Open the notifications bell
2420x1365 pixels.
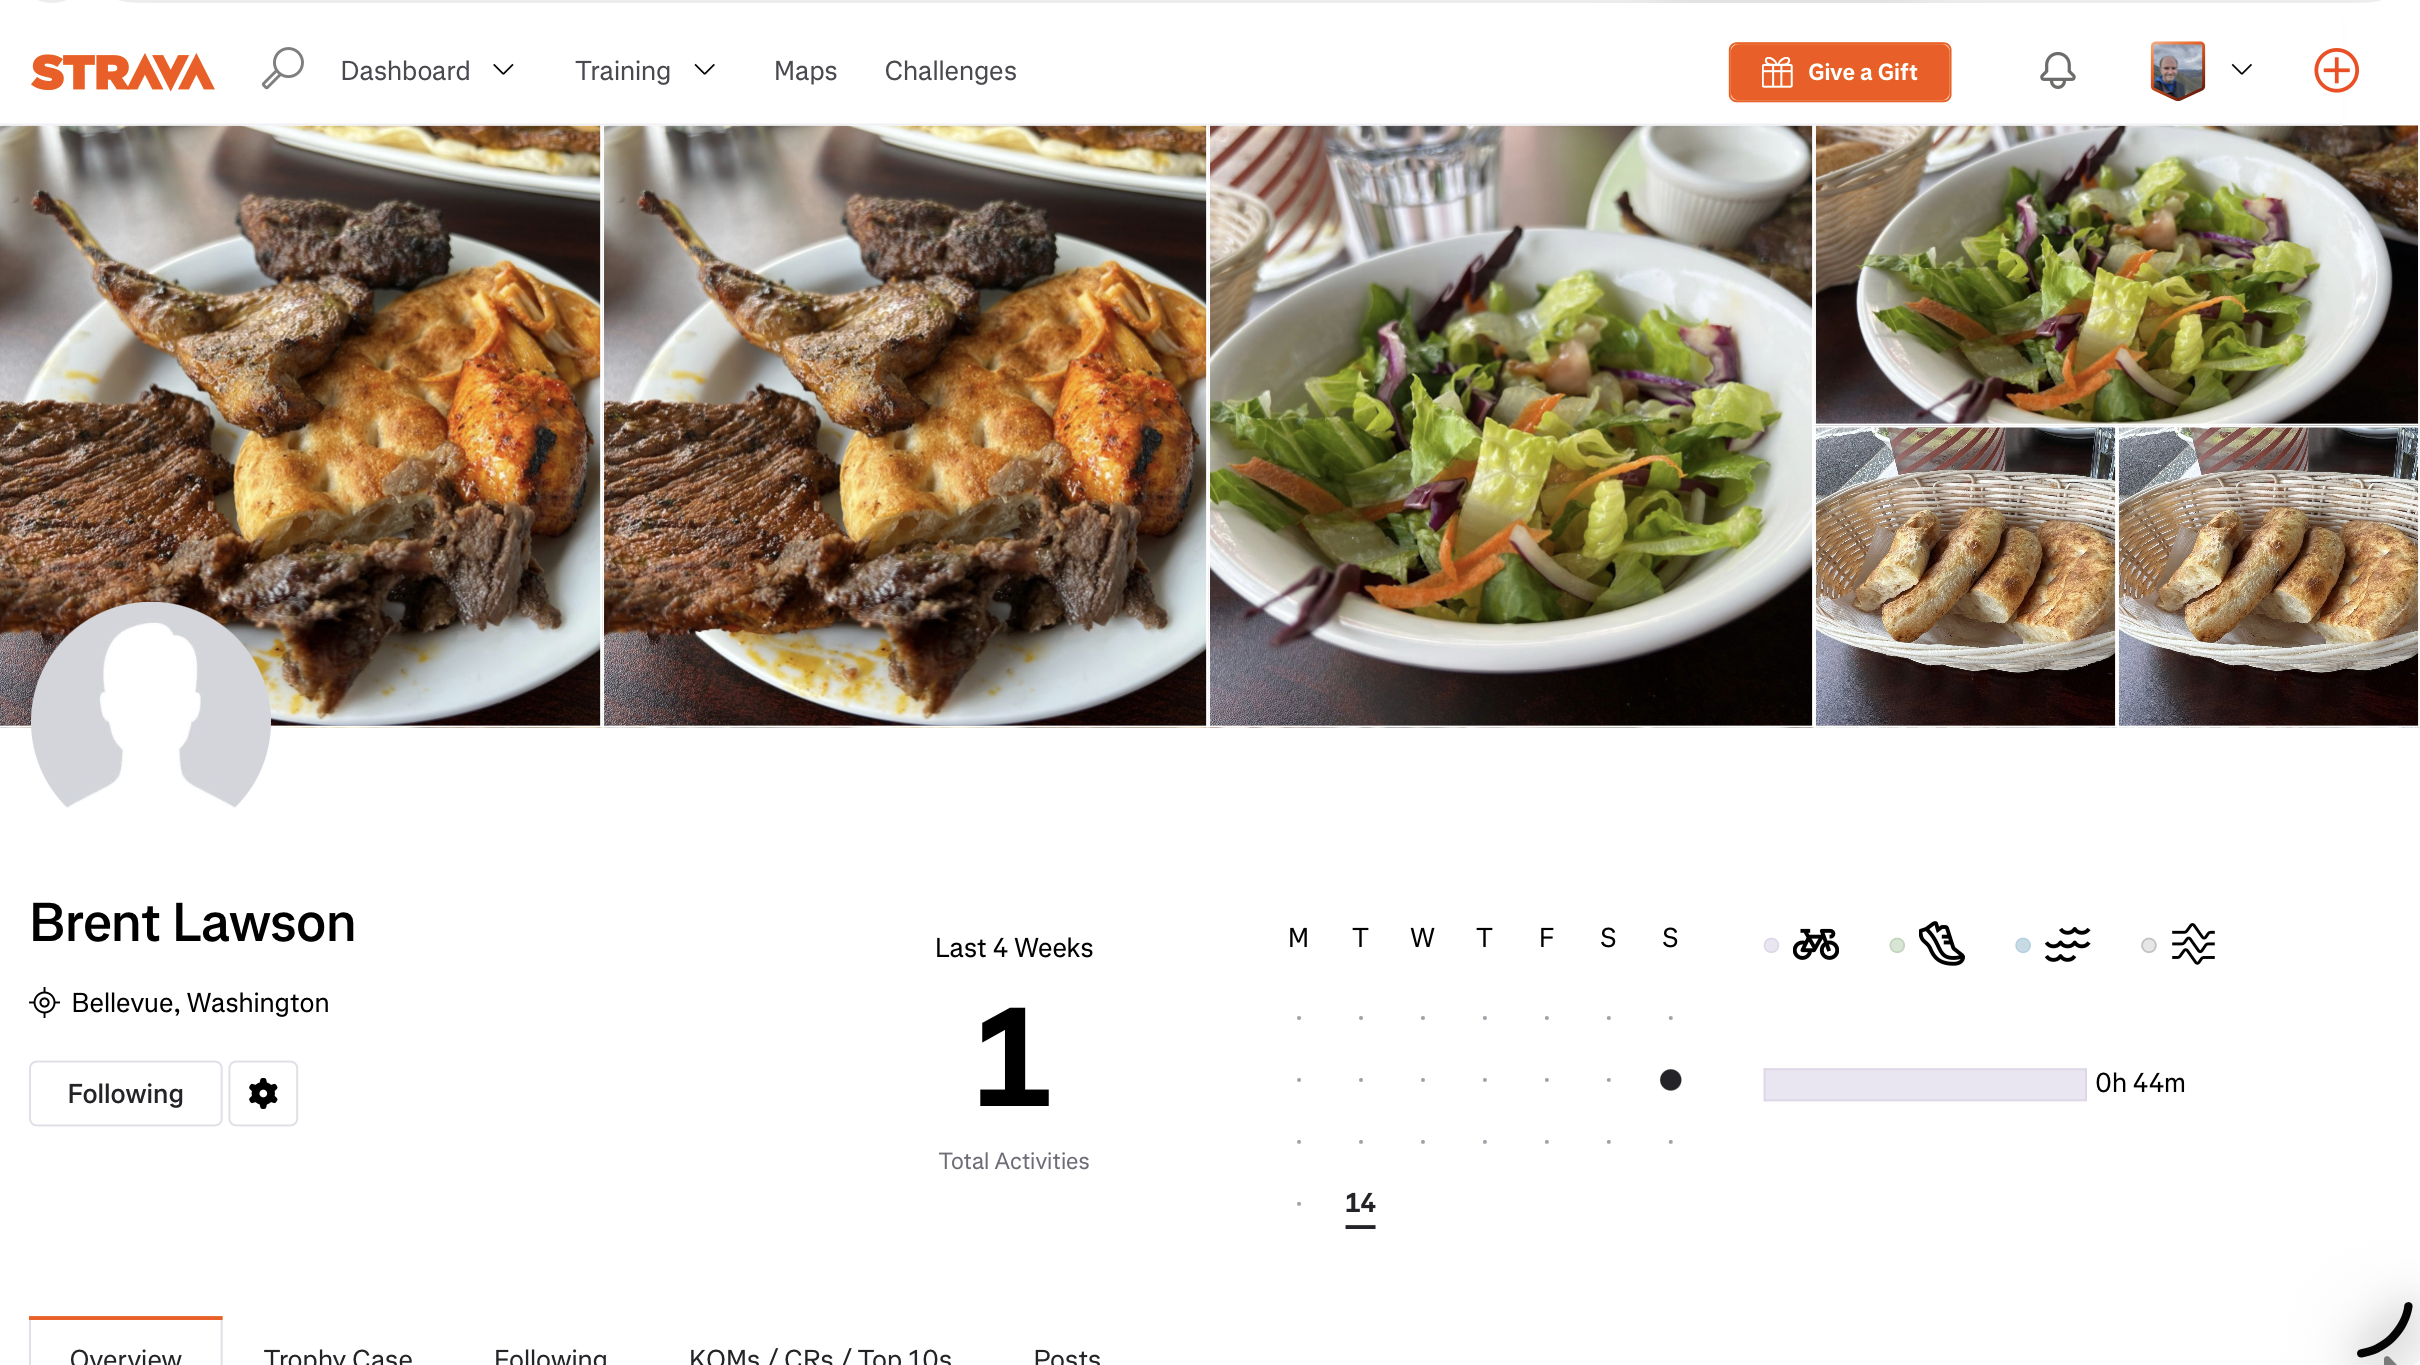tap(2057, 70)
